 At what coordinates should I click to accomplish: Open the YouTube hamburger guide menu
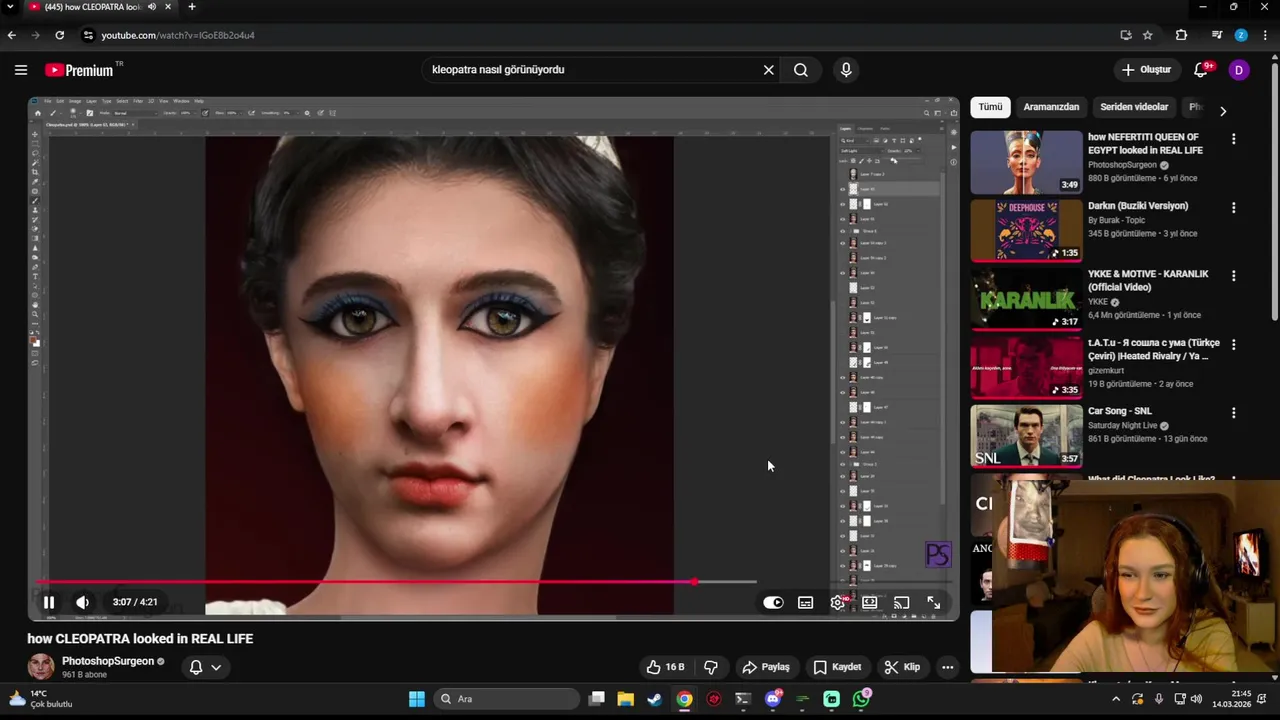[x=21, y=70]
